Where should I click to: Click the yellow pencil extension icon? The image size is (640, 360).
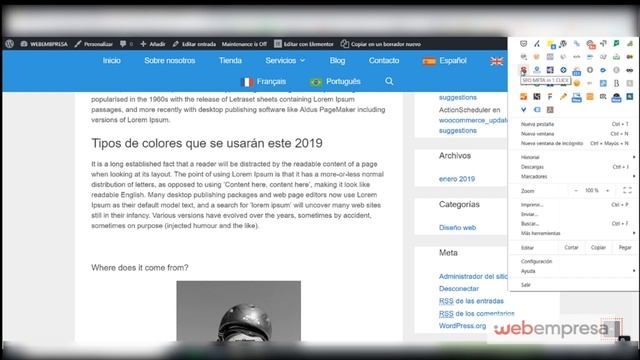(x=563, y=96)
